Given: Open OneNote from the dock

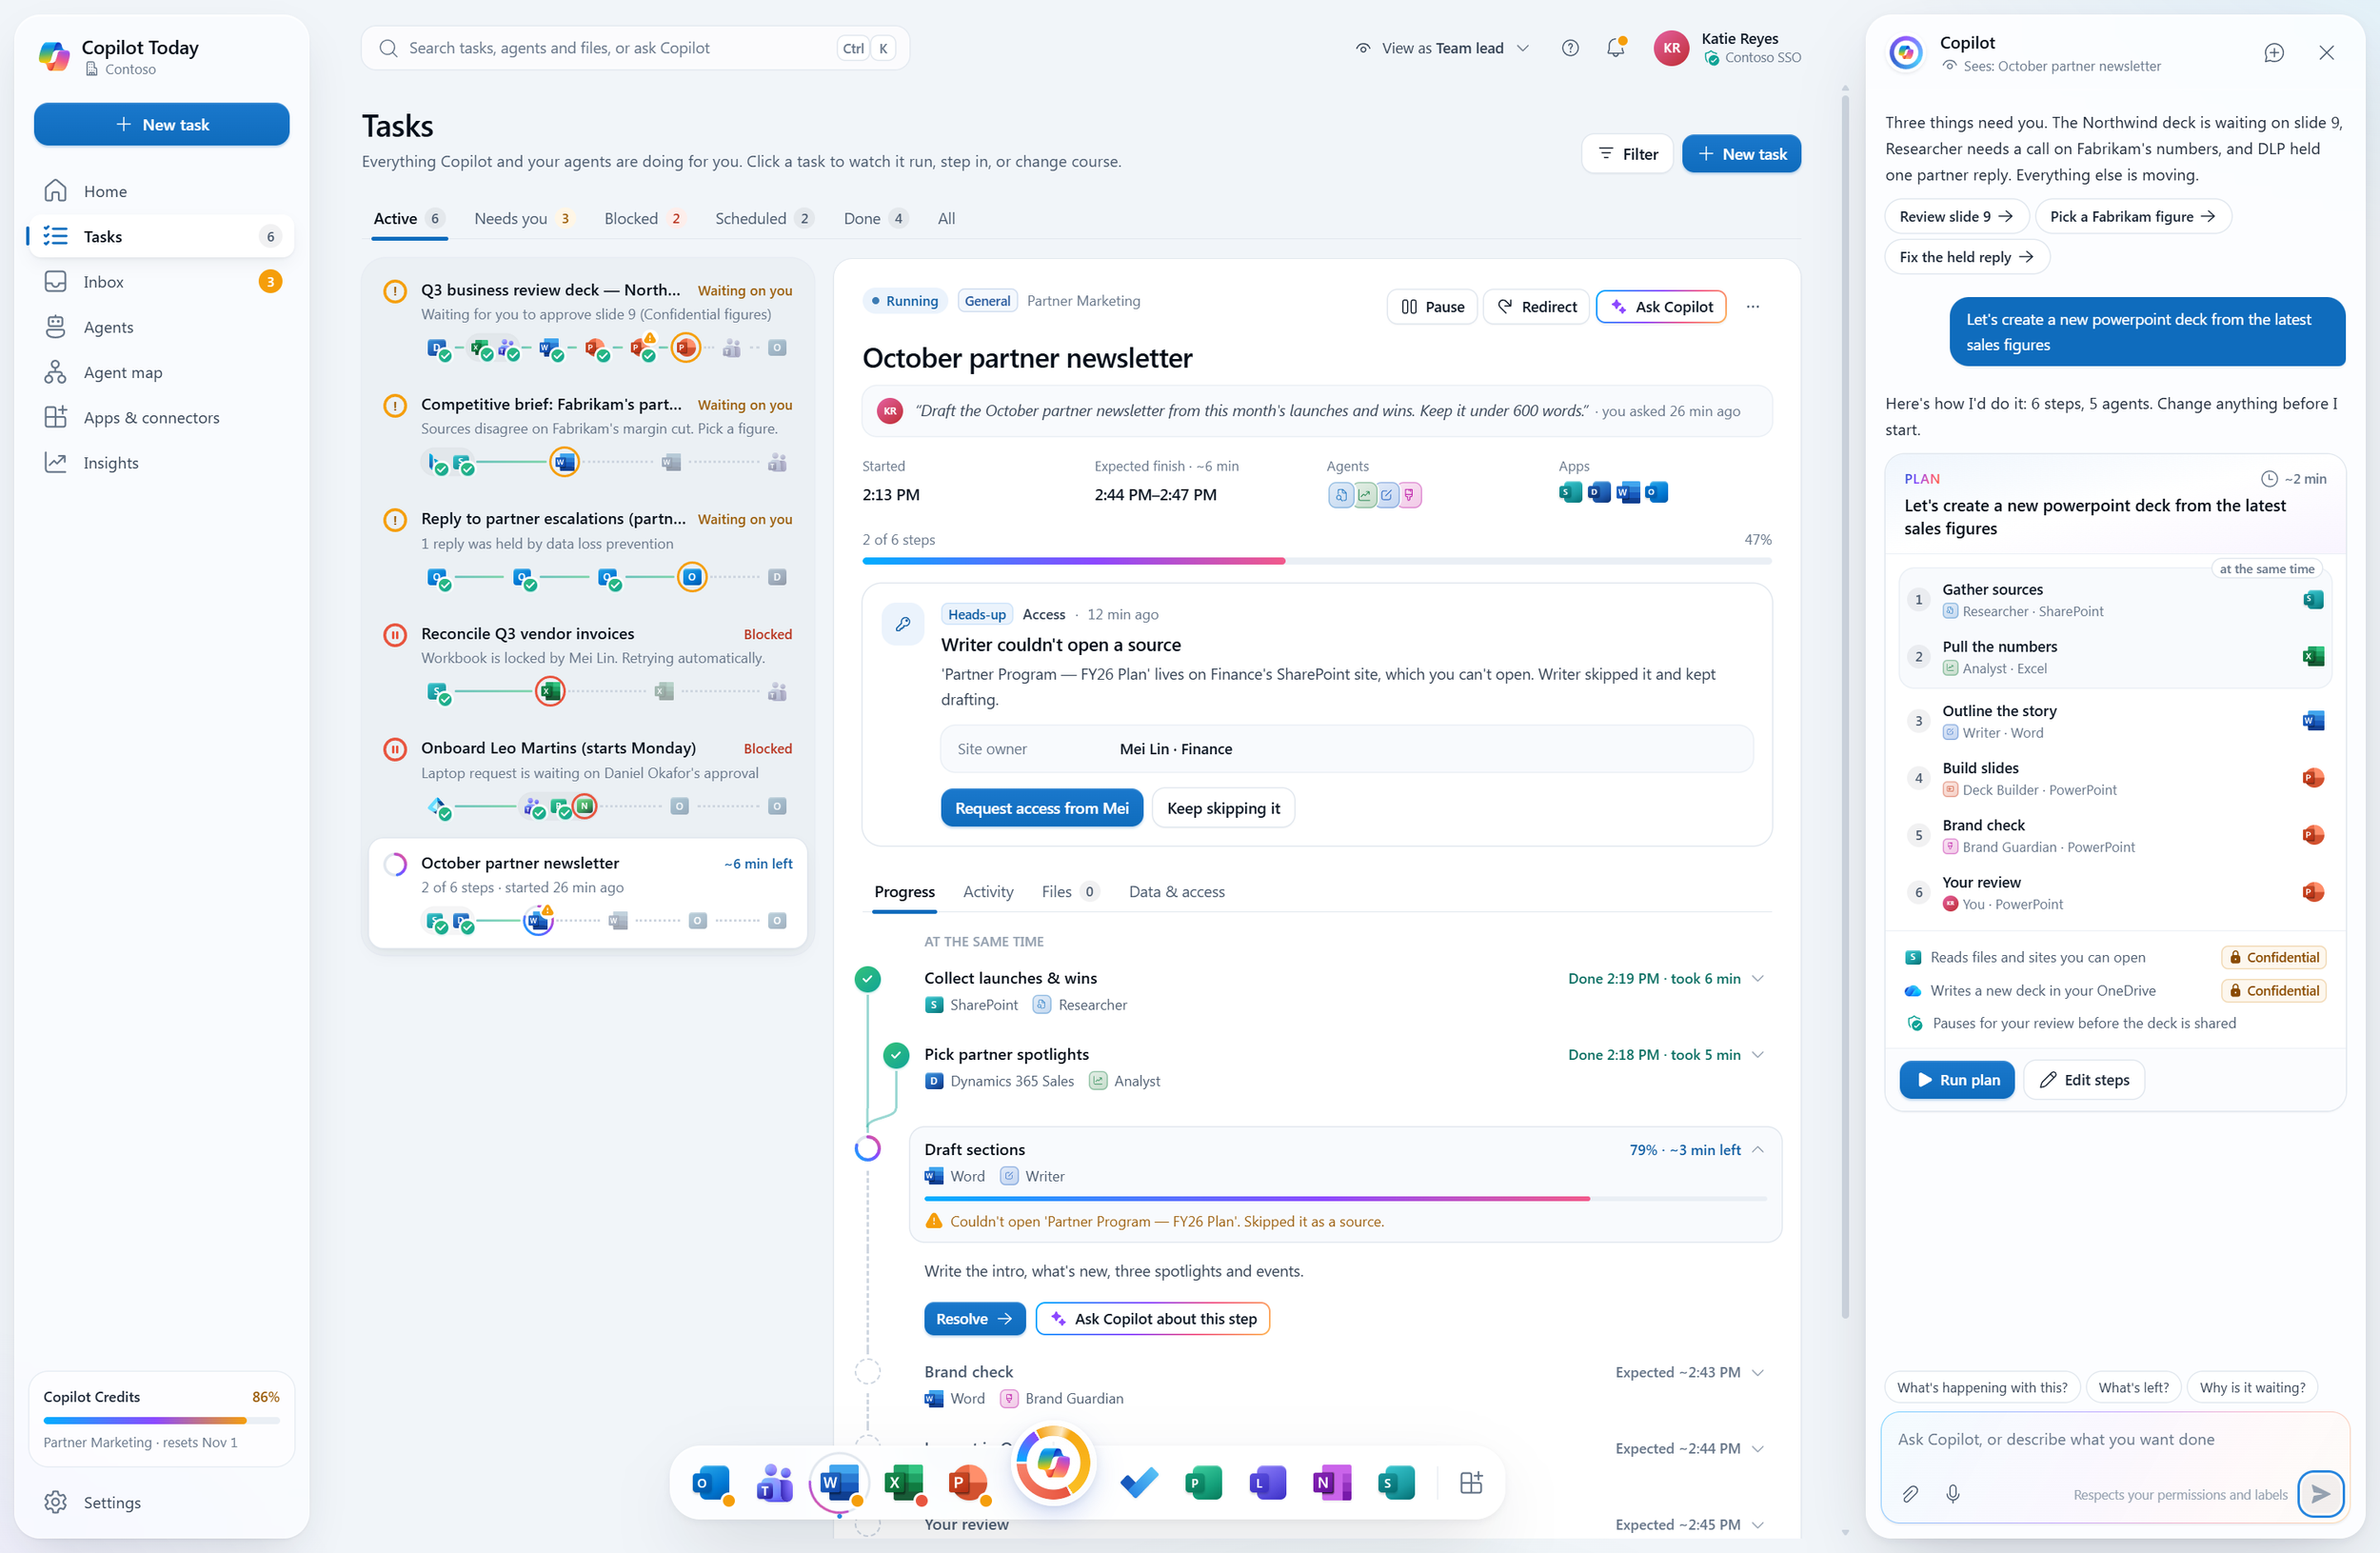Looking at the screenshot, I should (1332, 1483).
